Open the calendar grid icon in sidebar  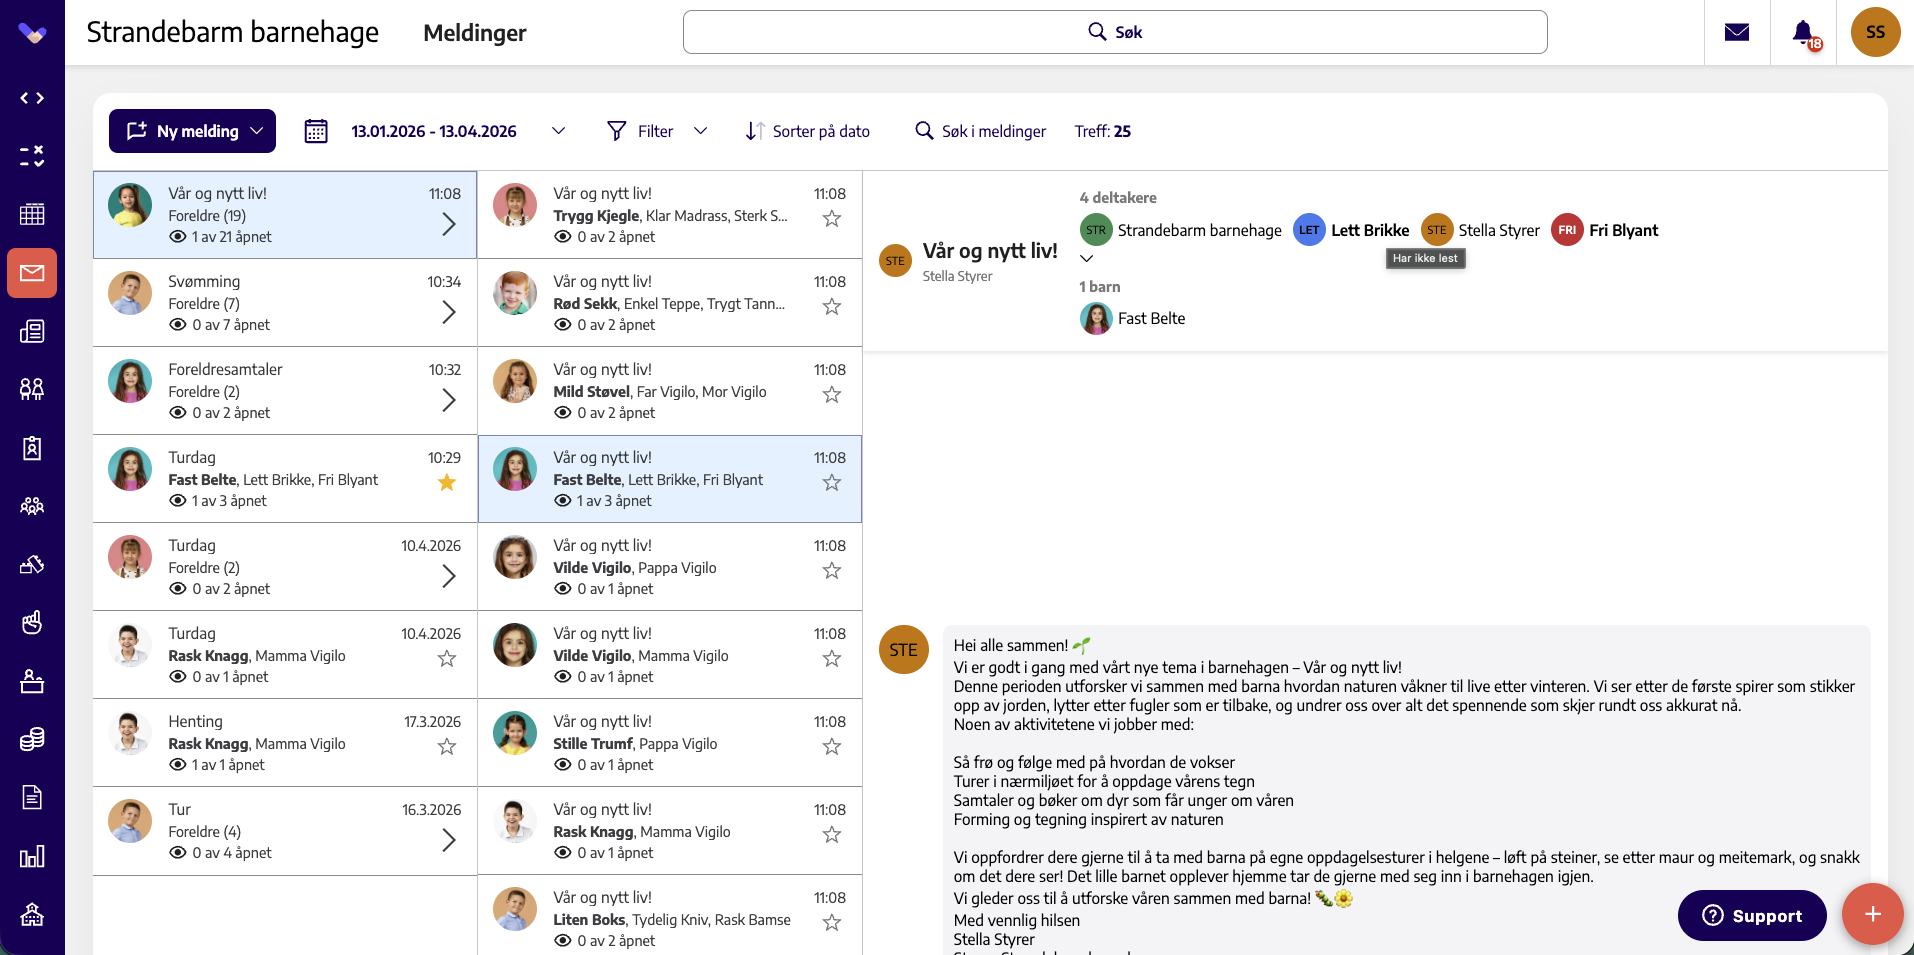[32, 214]
